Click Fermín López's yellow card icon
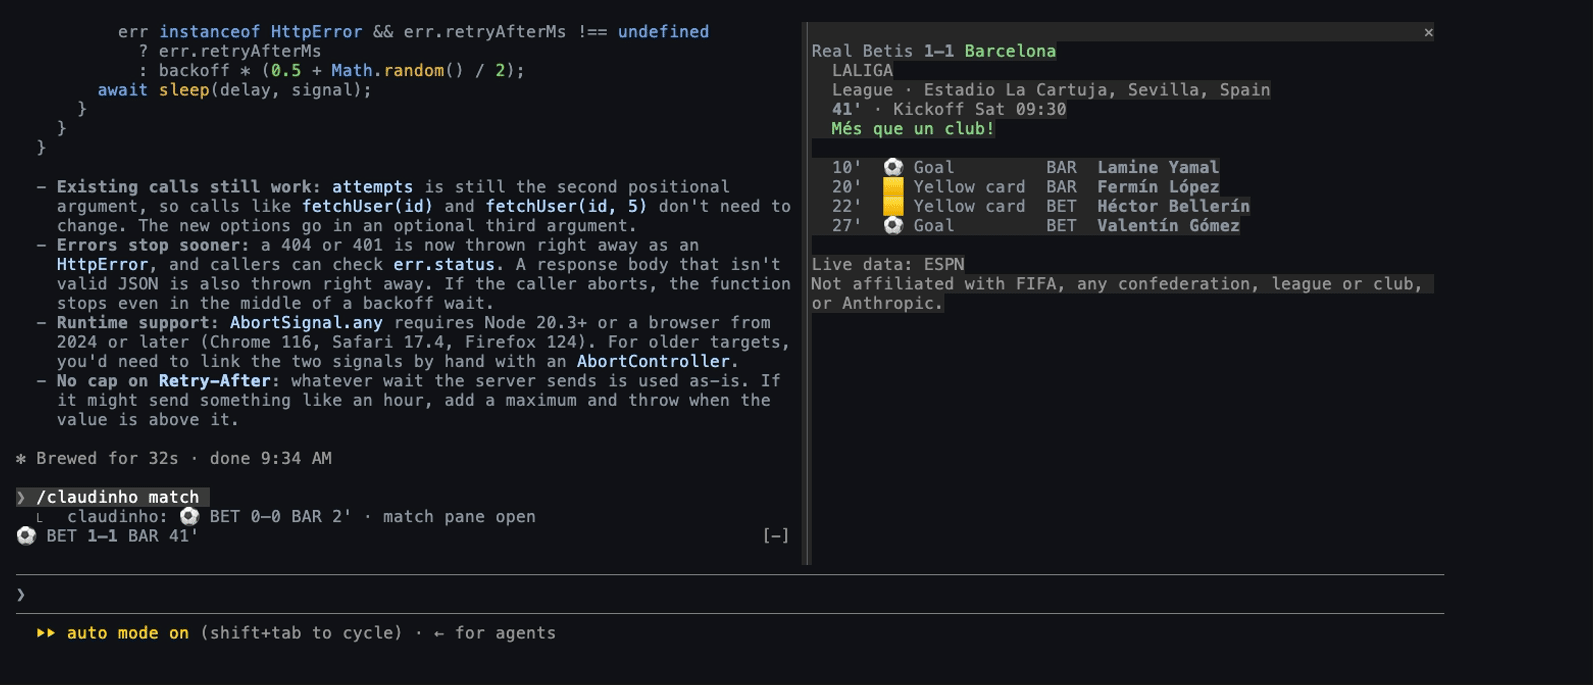 [893, 187]
